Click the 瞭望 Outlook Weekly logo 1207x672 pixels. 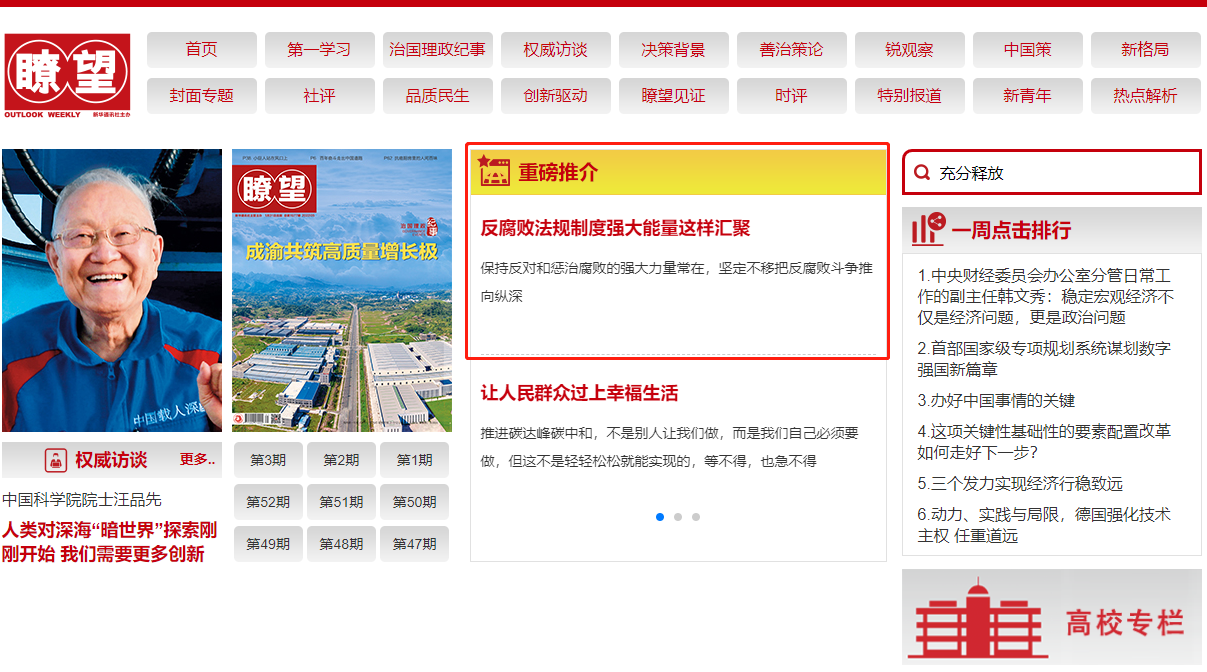pyautogui.click(x=67, y=76)
